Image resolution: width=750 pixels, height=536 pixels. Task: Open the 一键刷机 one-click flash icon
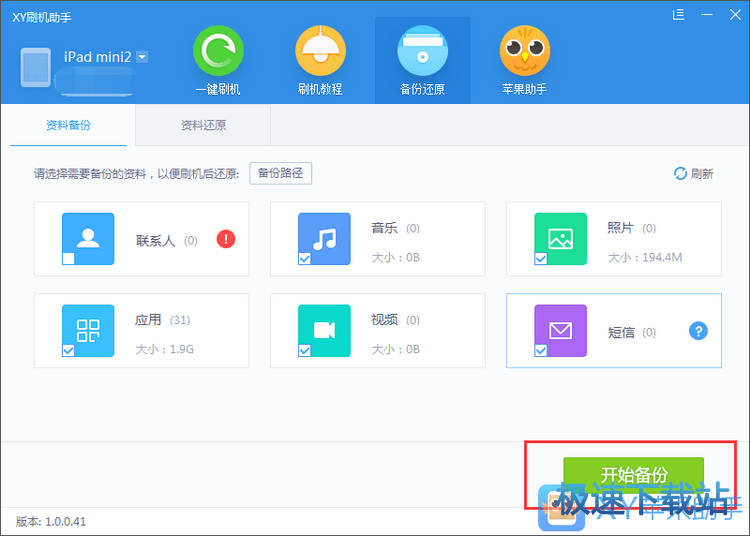217,52
